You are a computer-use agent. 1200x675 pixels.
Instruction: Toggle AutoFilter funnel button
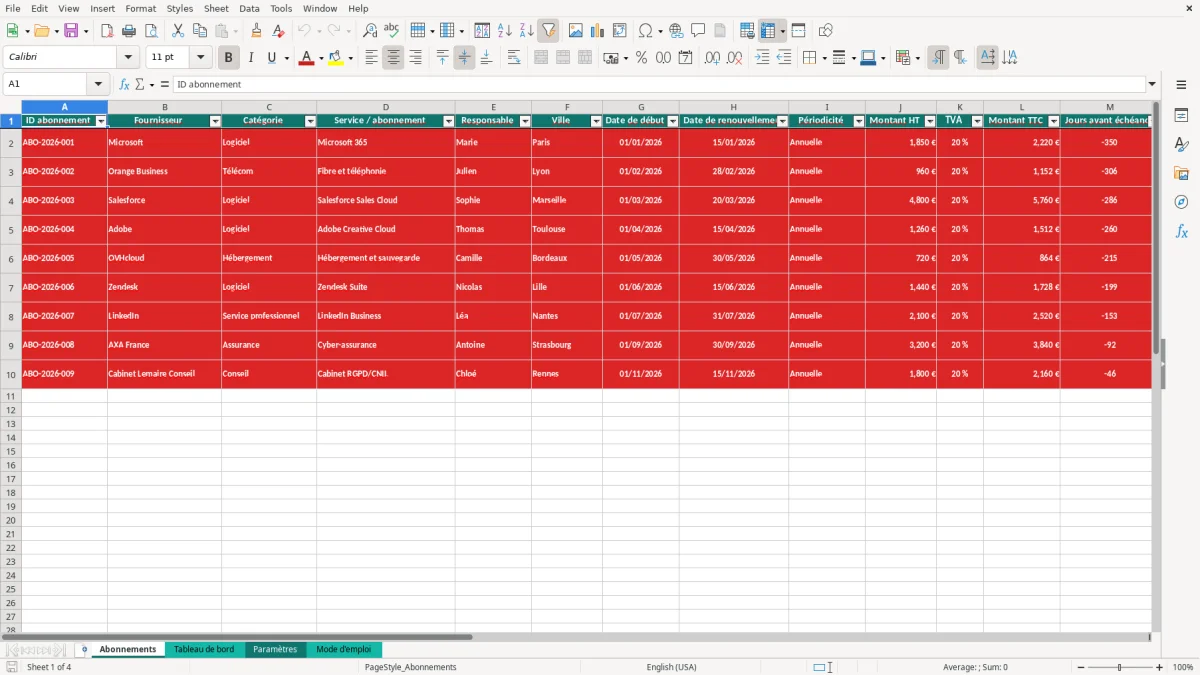click(548, 31)
